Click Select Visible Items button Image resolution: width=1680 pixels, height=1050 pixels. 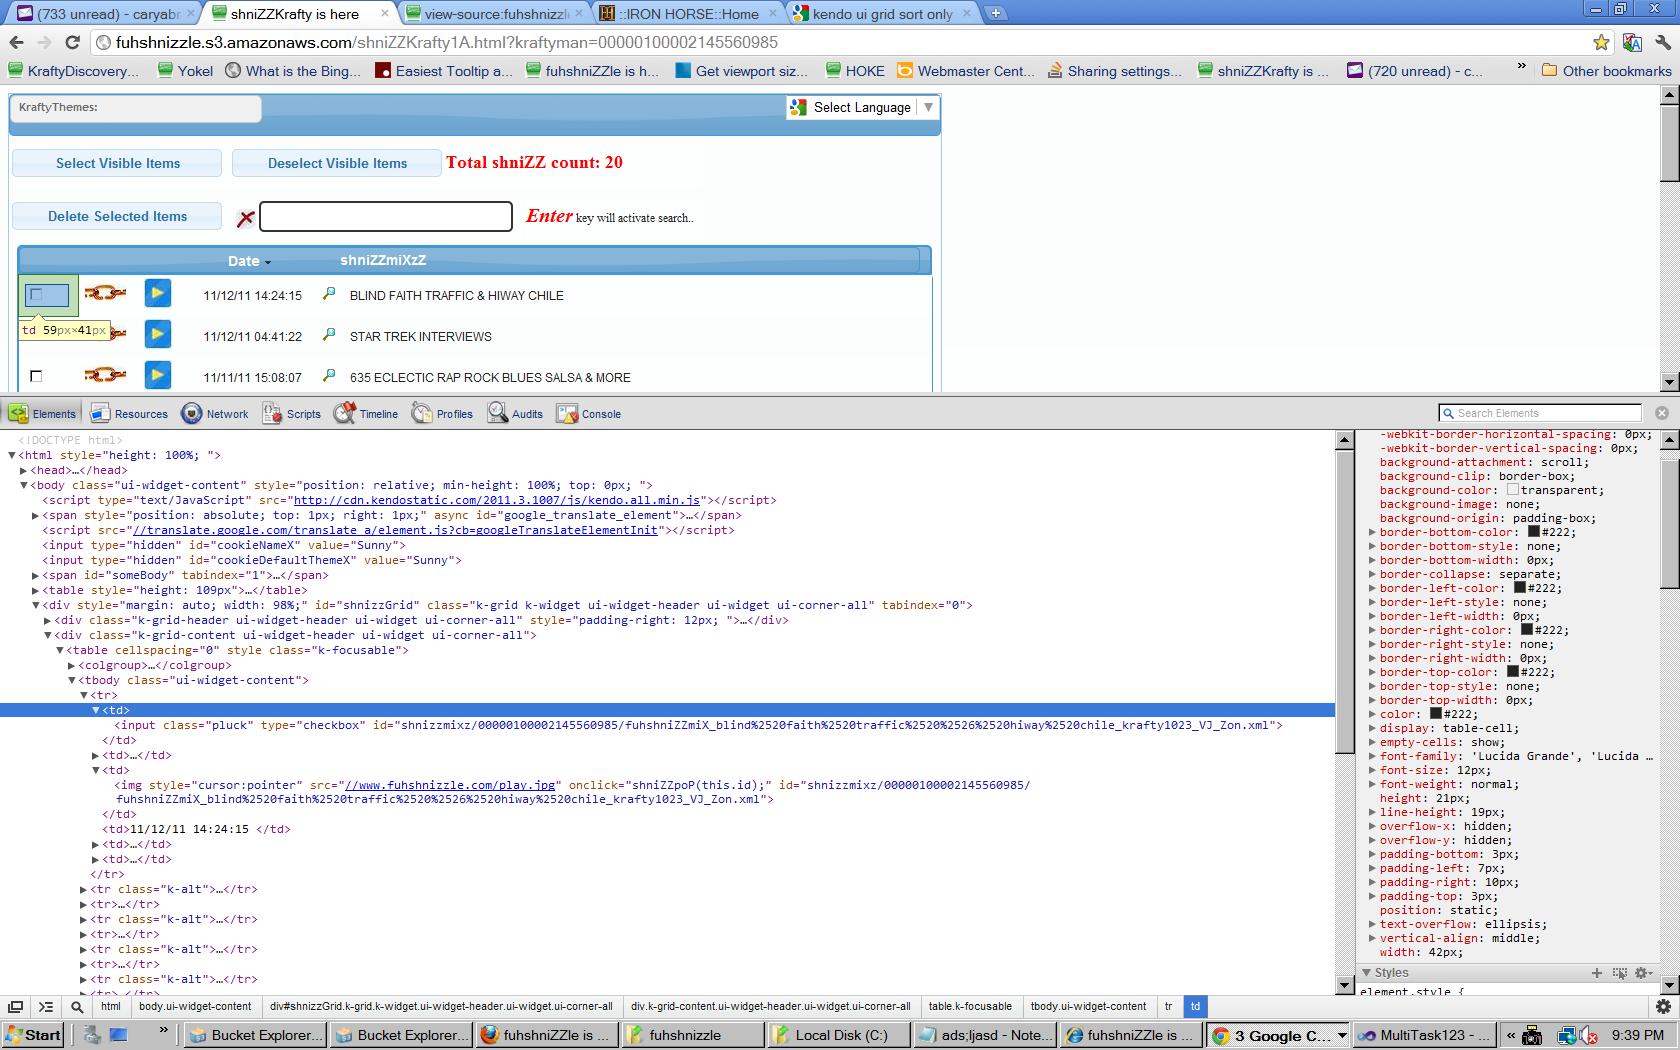pos(117,163)
